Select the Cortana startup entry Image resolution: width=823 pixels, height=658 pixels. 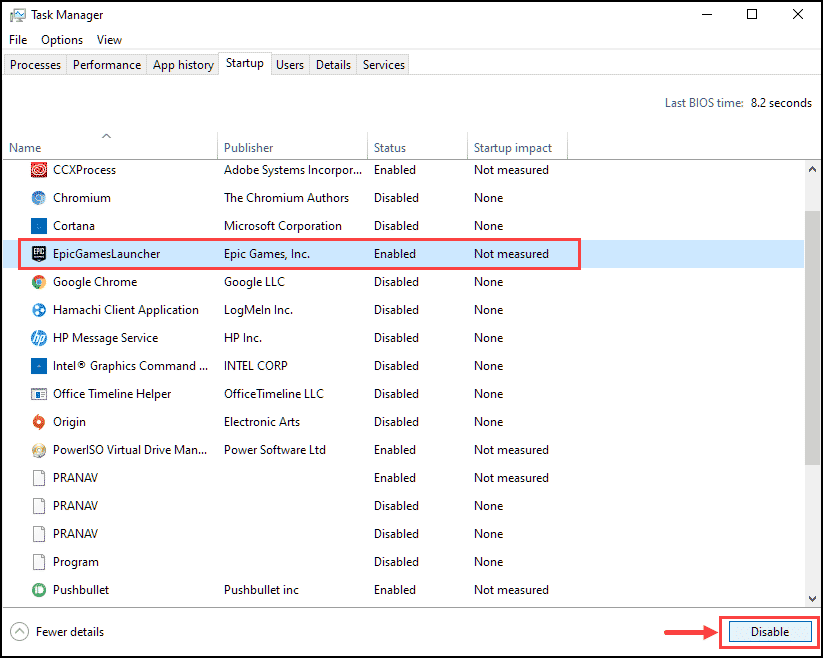pos(74,226)
